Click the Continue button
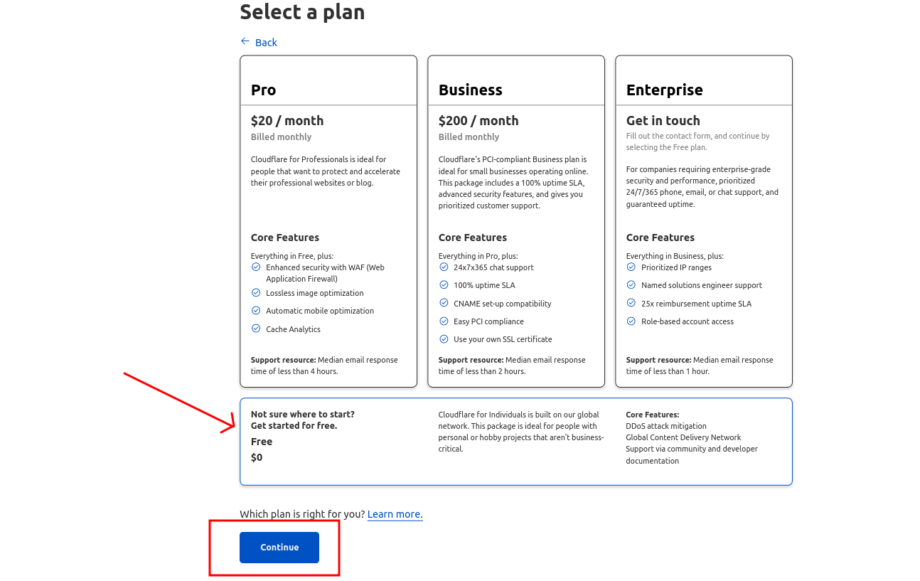The image size is (920, 581). 279,547
